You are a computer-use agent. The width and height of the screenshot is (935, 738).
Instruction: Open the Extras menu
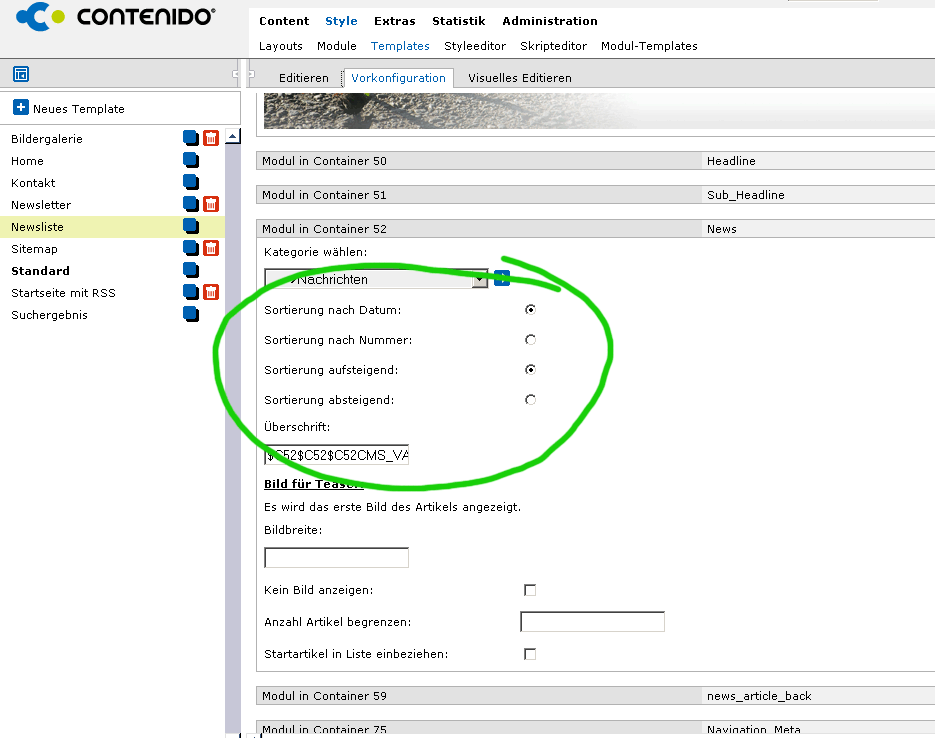point(394,21)
